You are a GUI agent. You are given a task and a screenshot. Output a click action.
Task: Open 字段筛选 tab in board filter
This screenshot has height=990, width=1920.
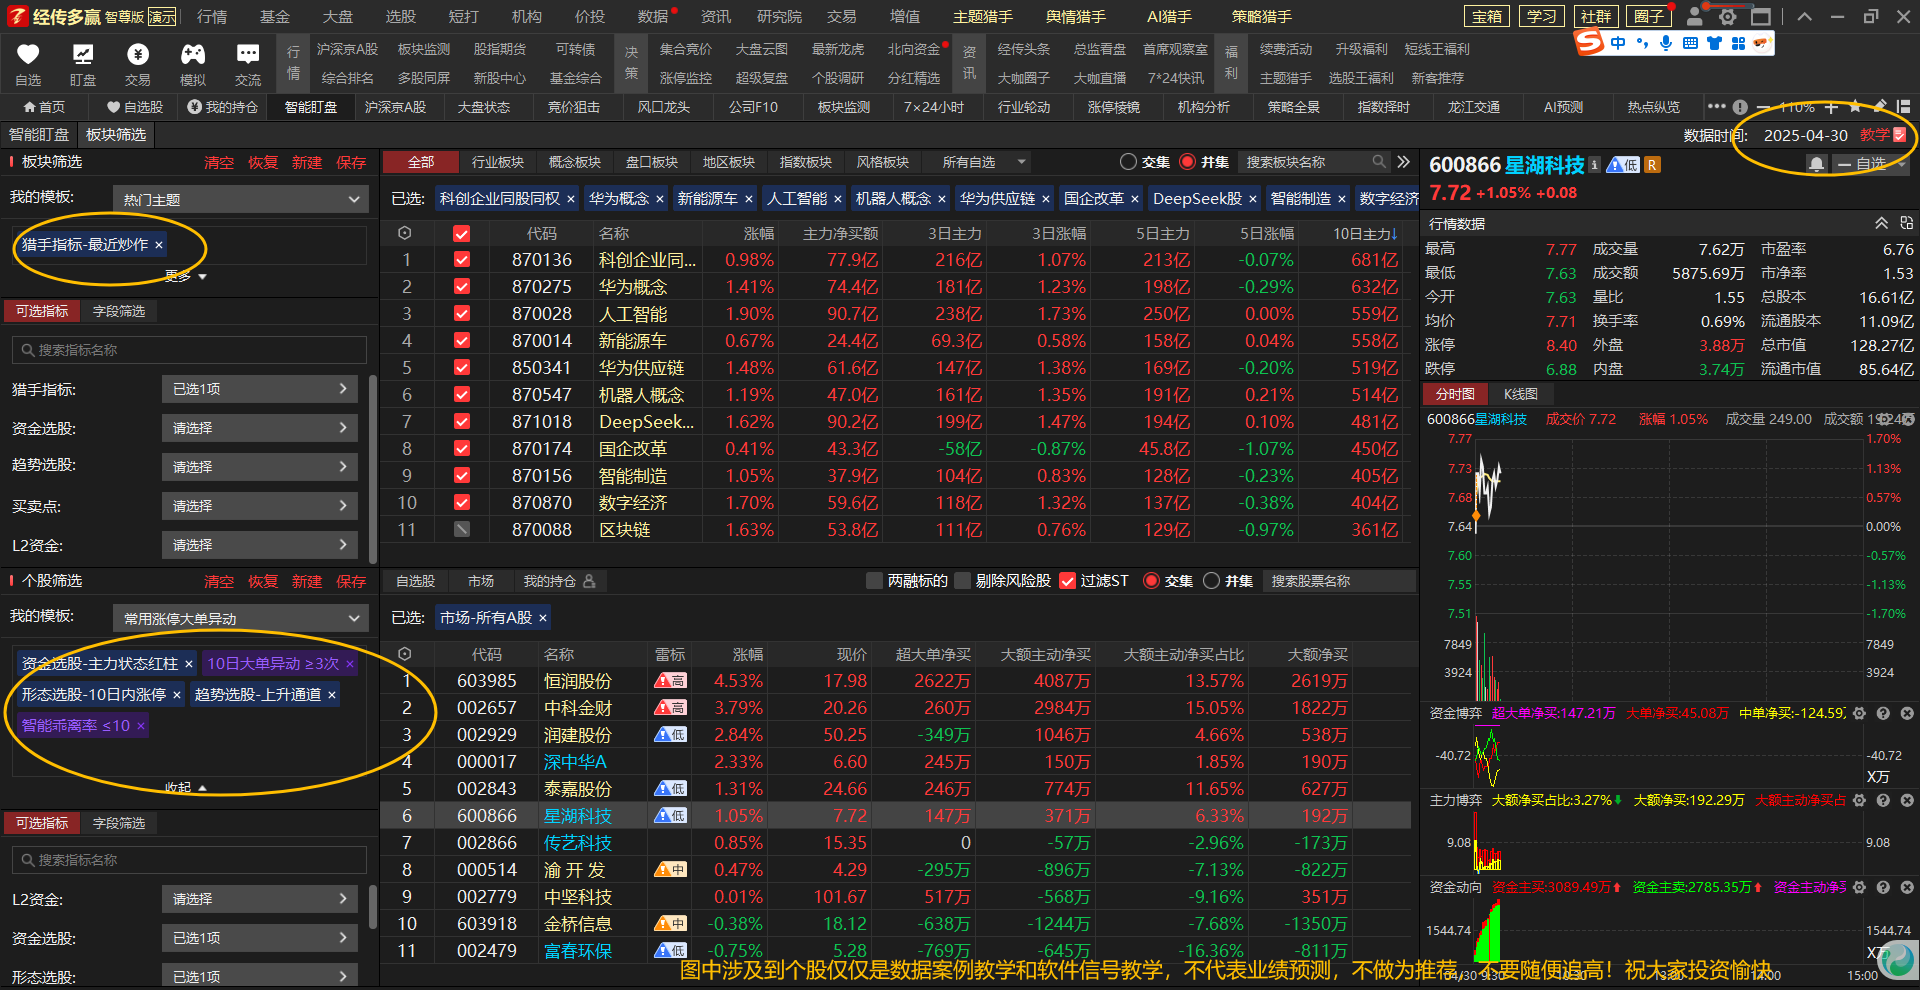point(119,312)
